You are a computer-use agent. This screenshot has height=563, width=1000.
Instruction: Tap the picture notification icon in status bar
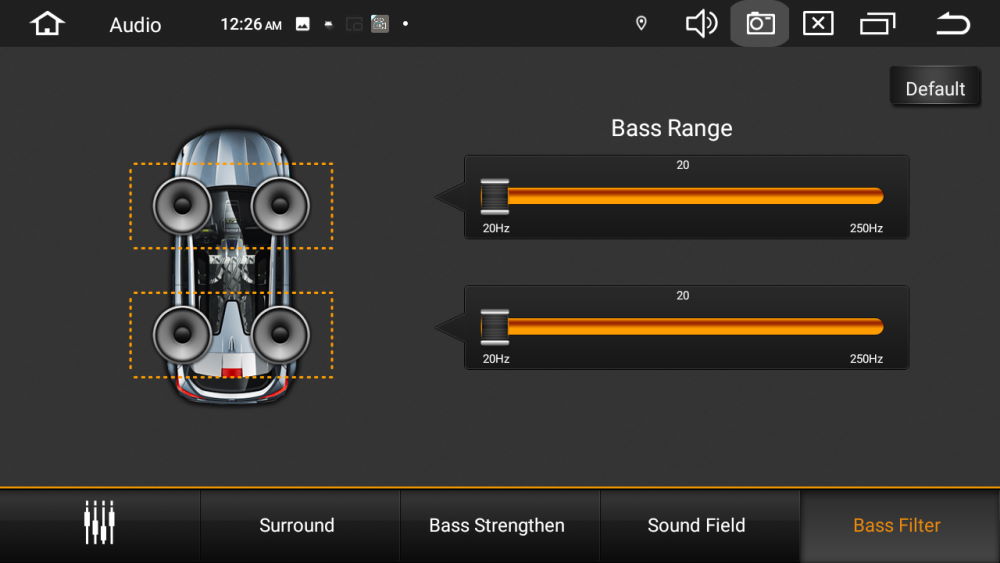(x=303, y=24)
